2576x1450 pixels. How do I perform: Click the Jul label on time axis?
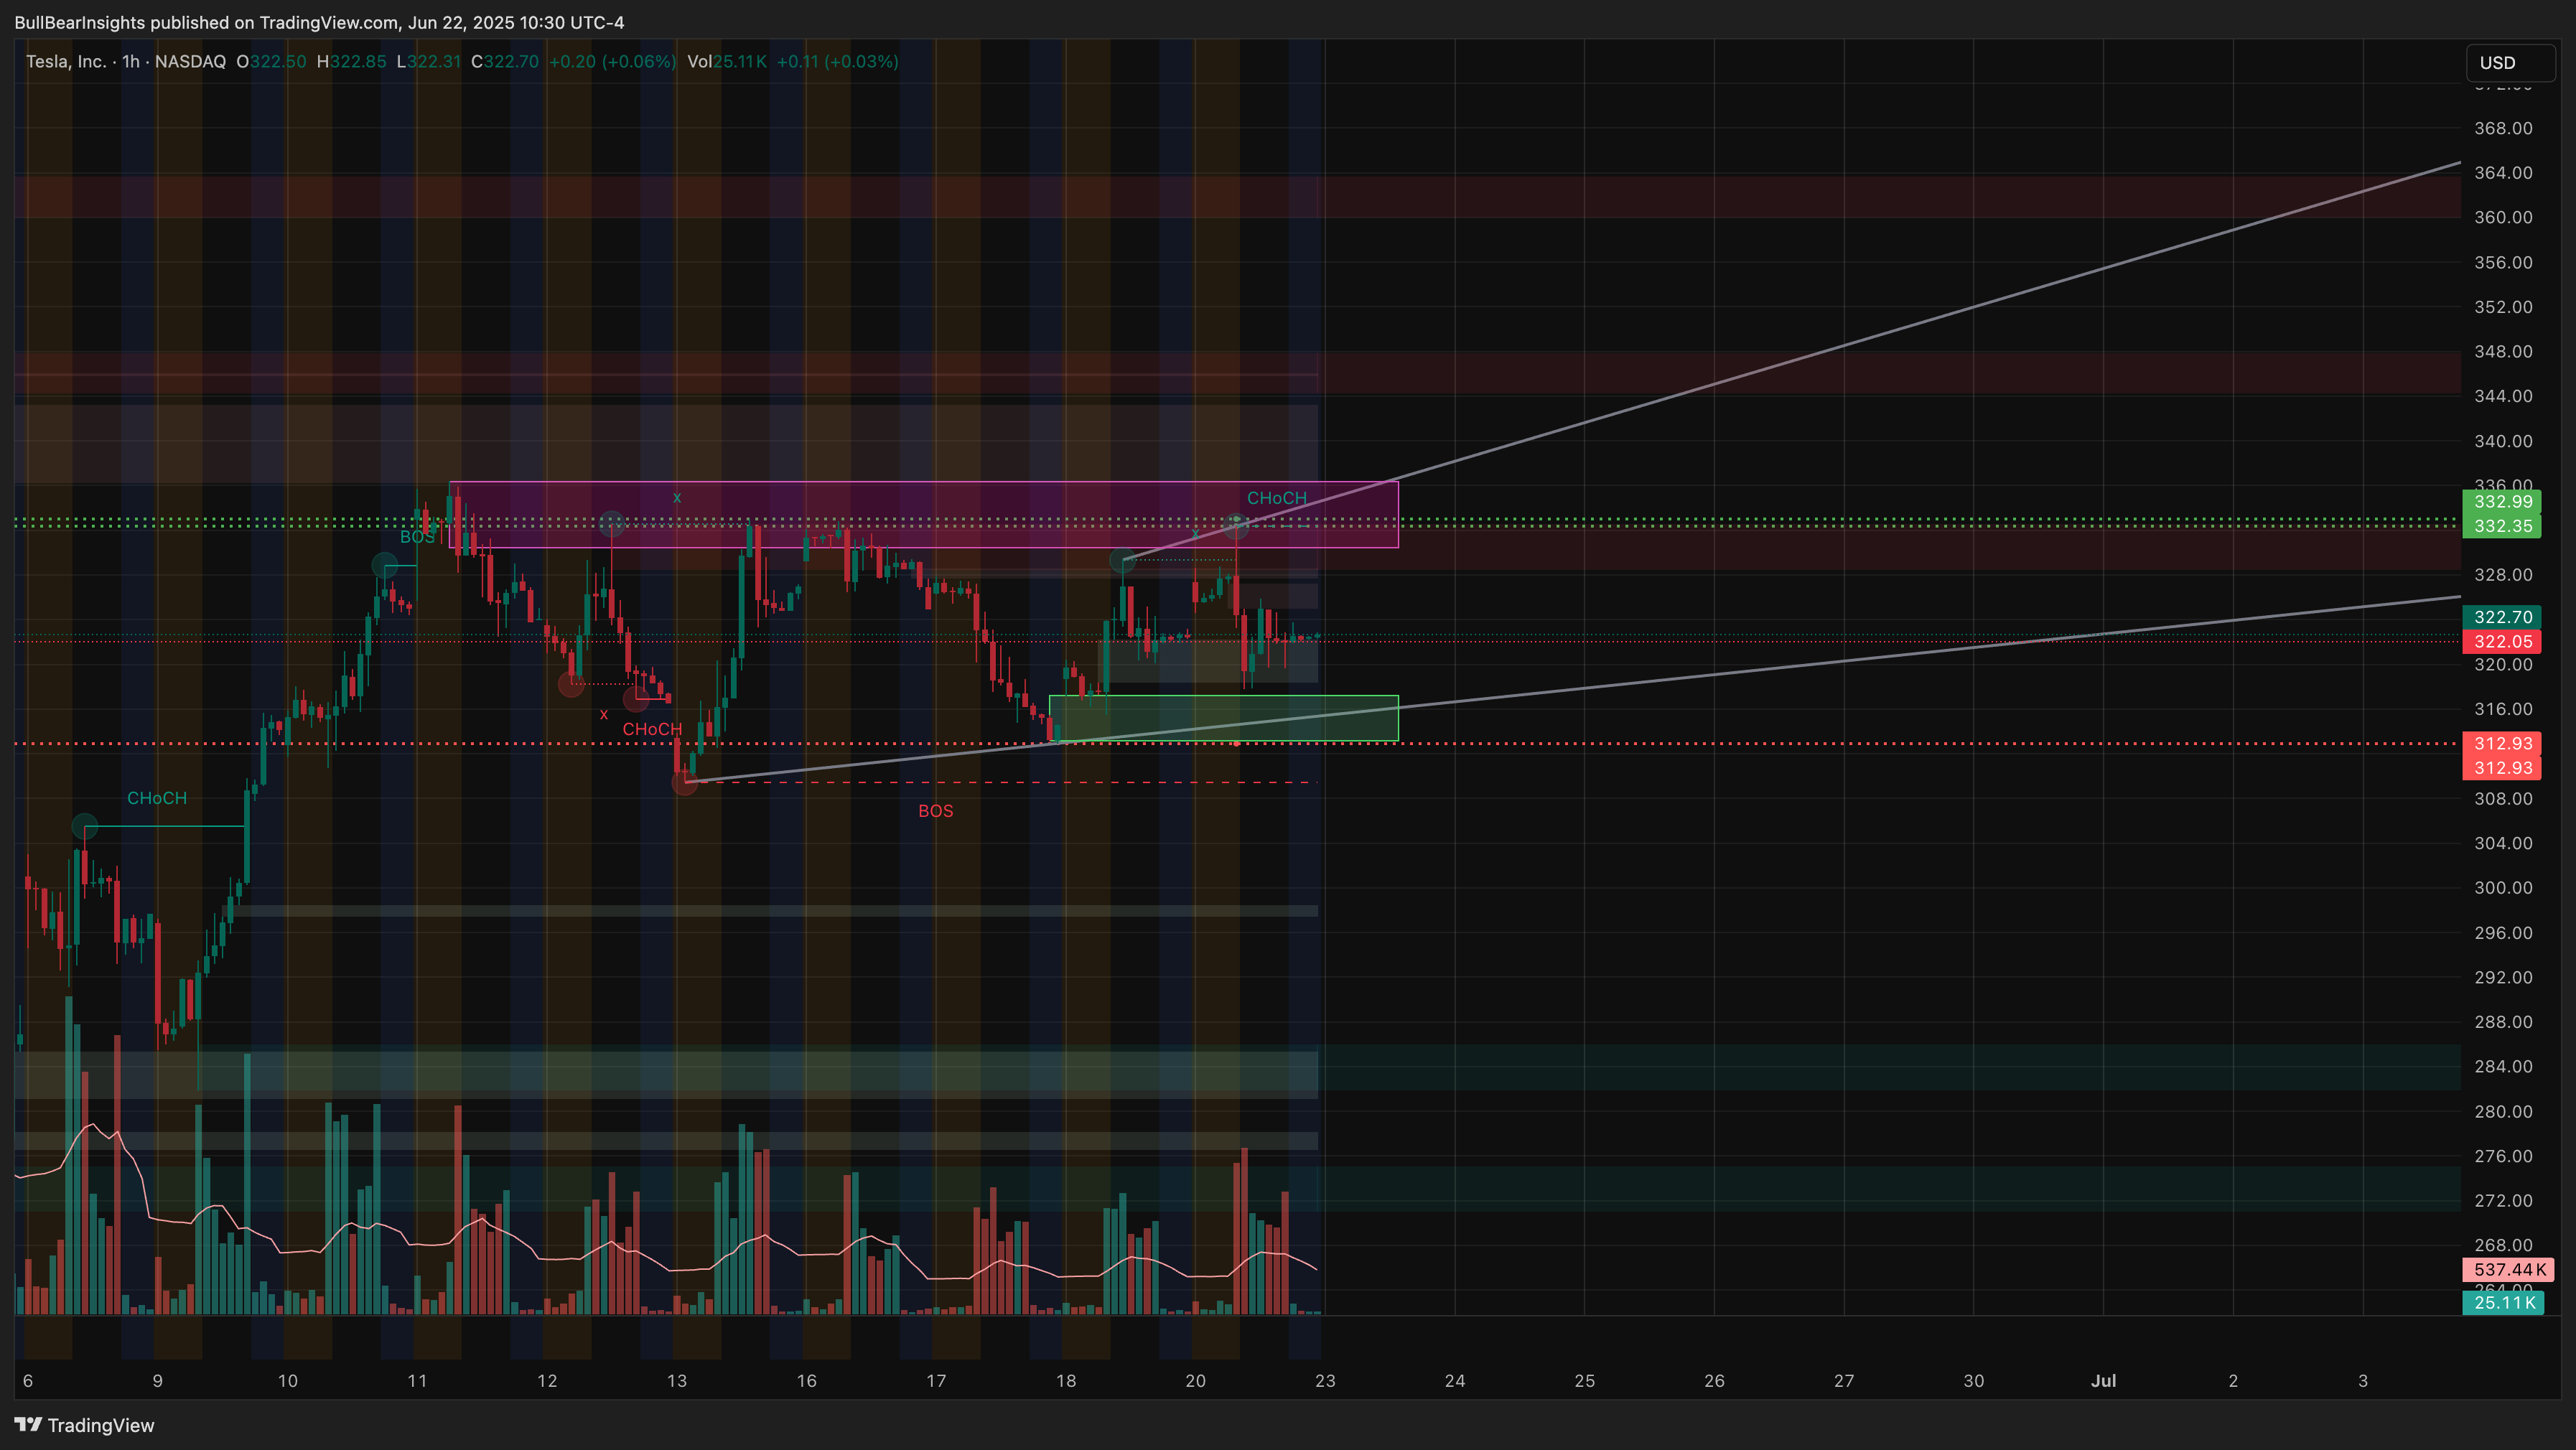(x=2104, y=1381)
